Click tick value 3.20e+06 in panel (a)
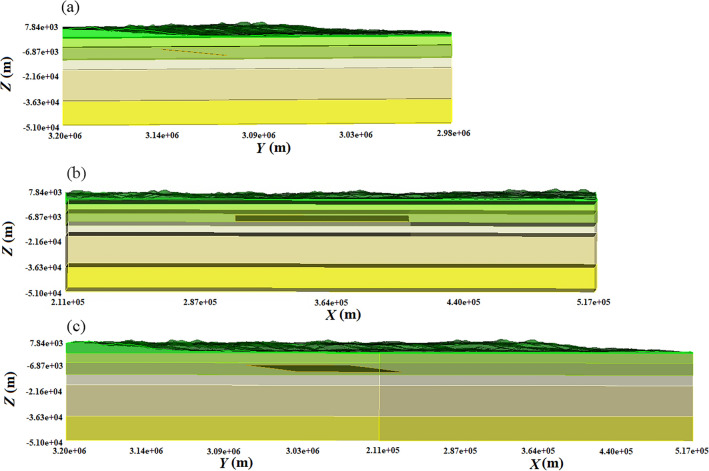Screen dimensions: 709x471 (65, 136)
